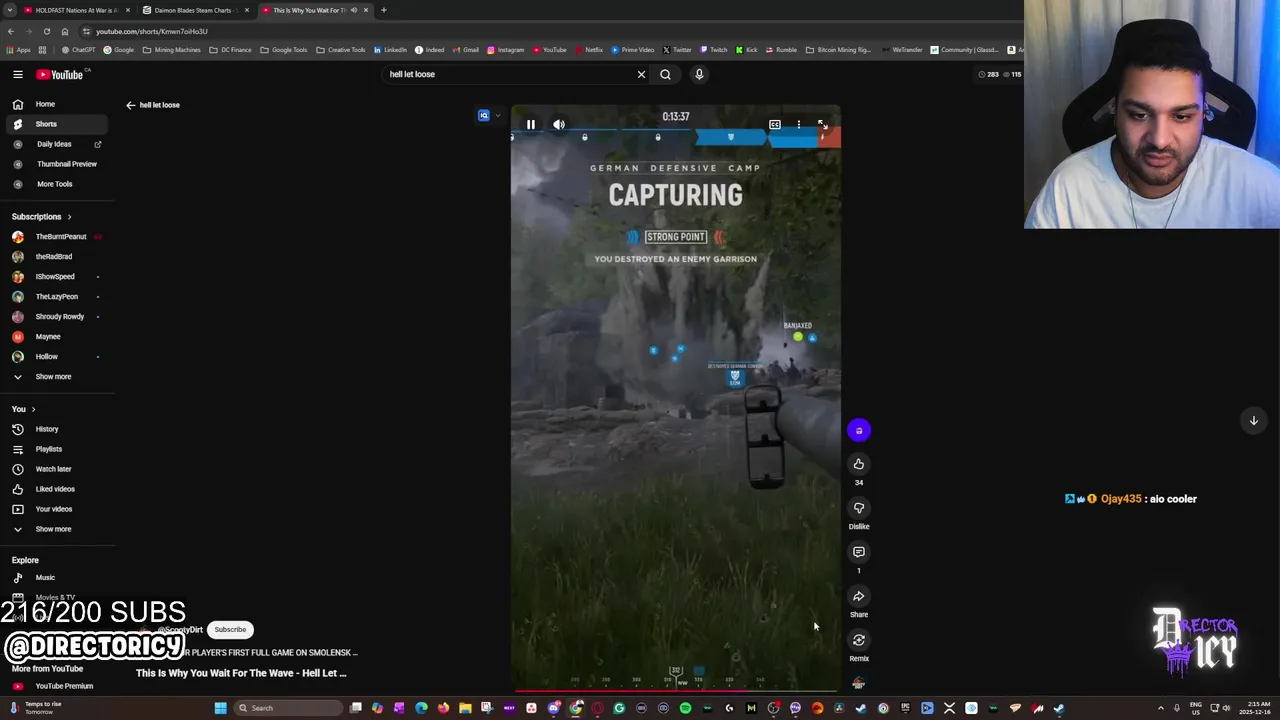This screenshot has width=1280, height=720.
Task: Click the taskbar Search box
Action: 288,708
